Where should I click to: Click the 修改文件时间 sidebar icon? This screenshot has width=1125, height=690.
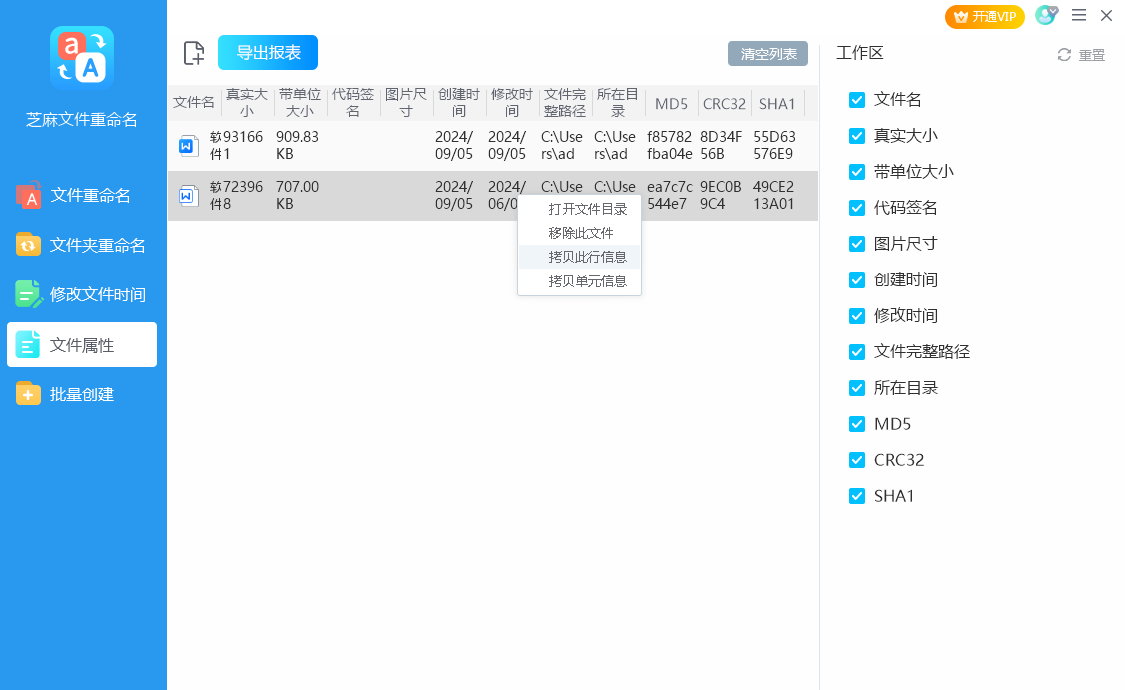(x=29, y=294)
